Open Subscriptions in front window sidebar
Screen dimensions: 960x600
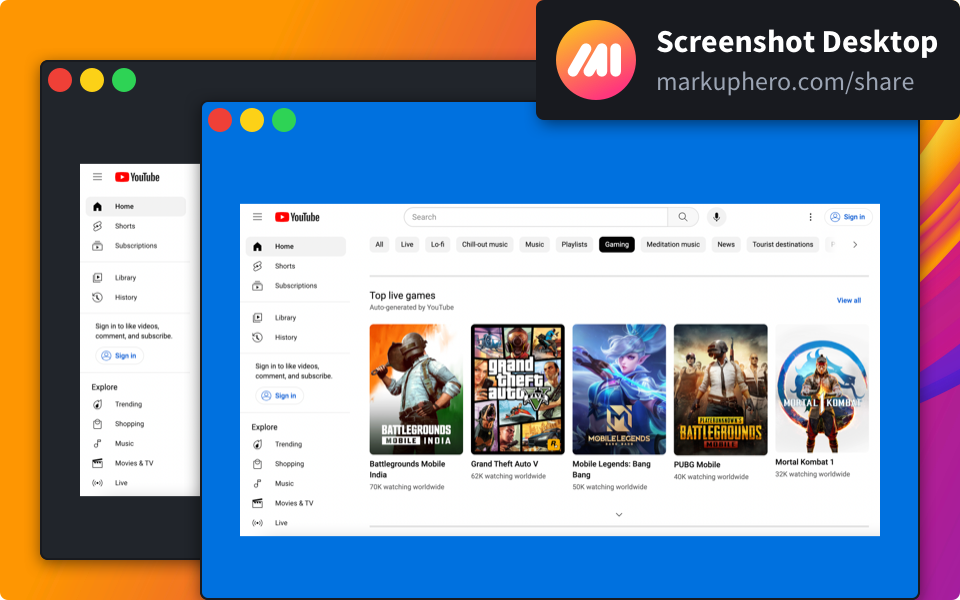[296, 285]
